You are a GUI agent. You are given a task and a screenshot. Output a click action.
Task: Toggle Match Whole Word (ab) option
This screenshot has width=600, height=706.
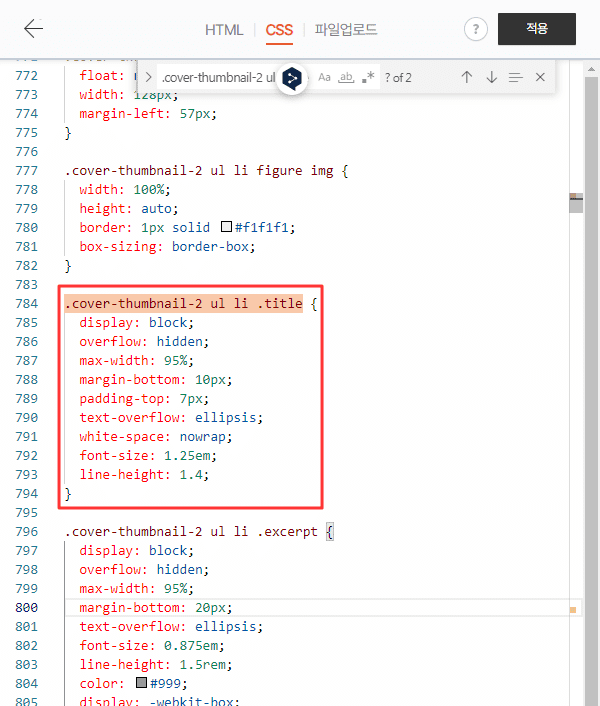click(346, 77)
